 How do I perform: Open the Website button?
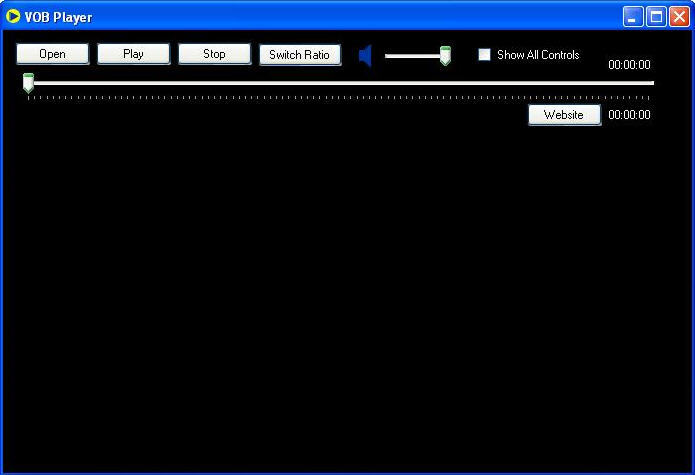tap(564, 115)
